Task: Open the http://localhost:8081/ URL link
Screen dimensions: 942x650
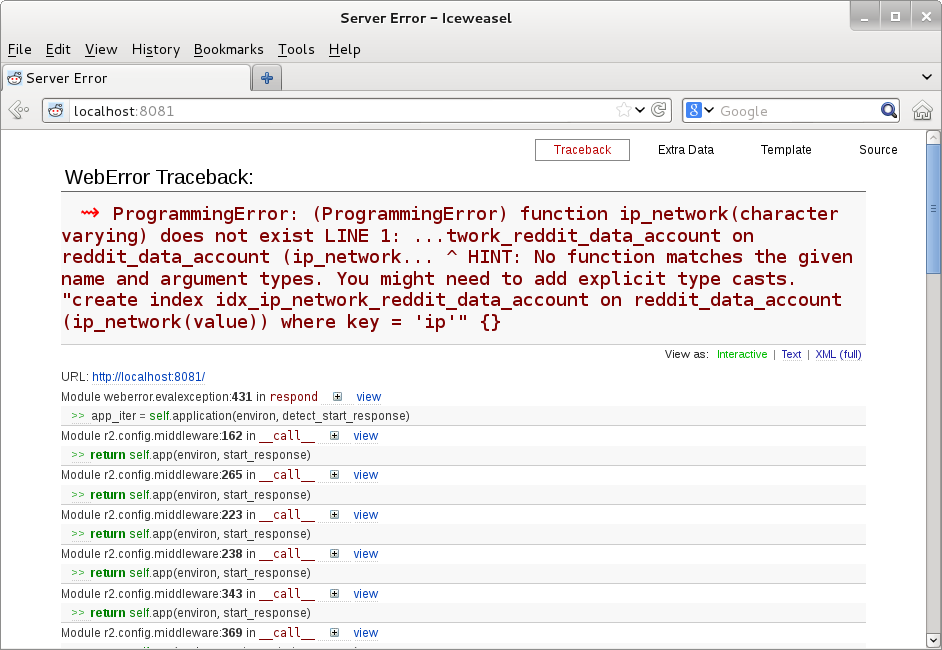Action: tap(148, 377)
